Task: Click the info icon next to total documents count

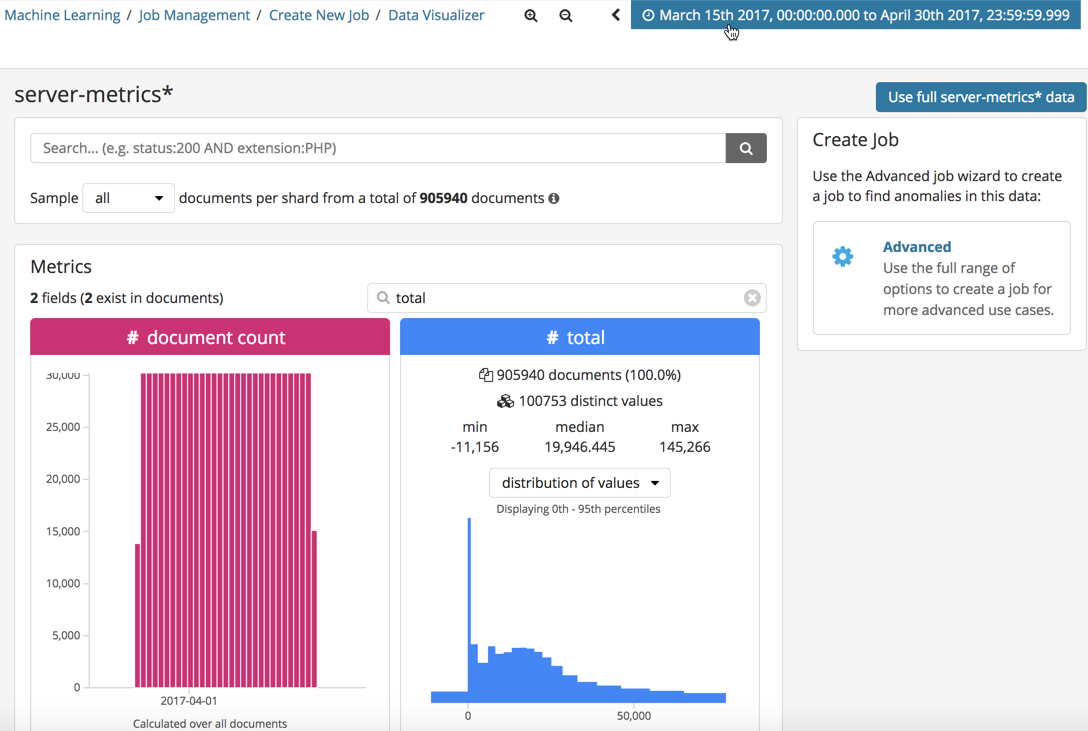Action: coord(554,198)
